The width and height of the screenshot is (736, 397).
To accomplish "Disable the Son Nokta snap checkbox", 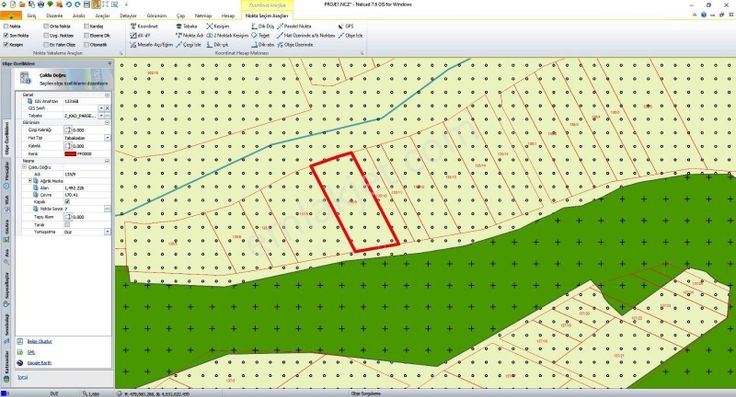I will (x=6, y=35).
